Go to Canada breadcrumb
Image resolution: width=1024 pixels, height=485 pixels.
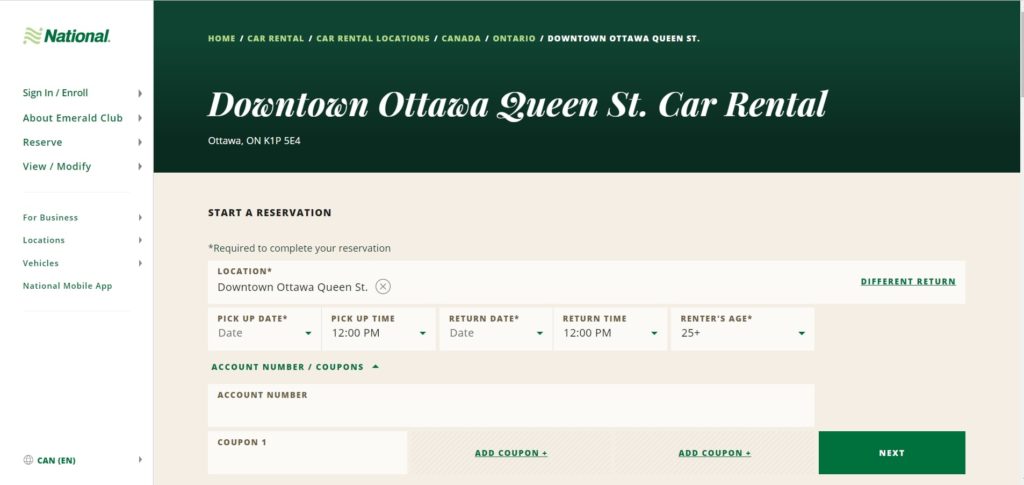coord(461,39)
